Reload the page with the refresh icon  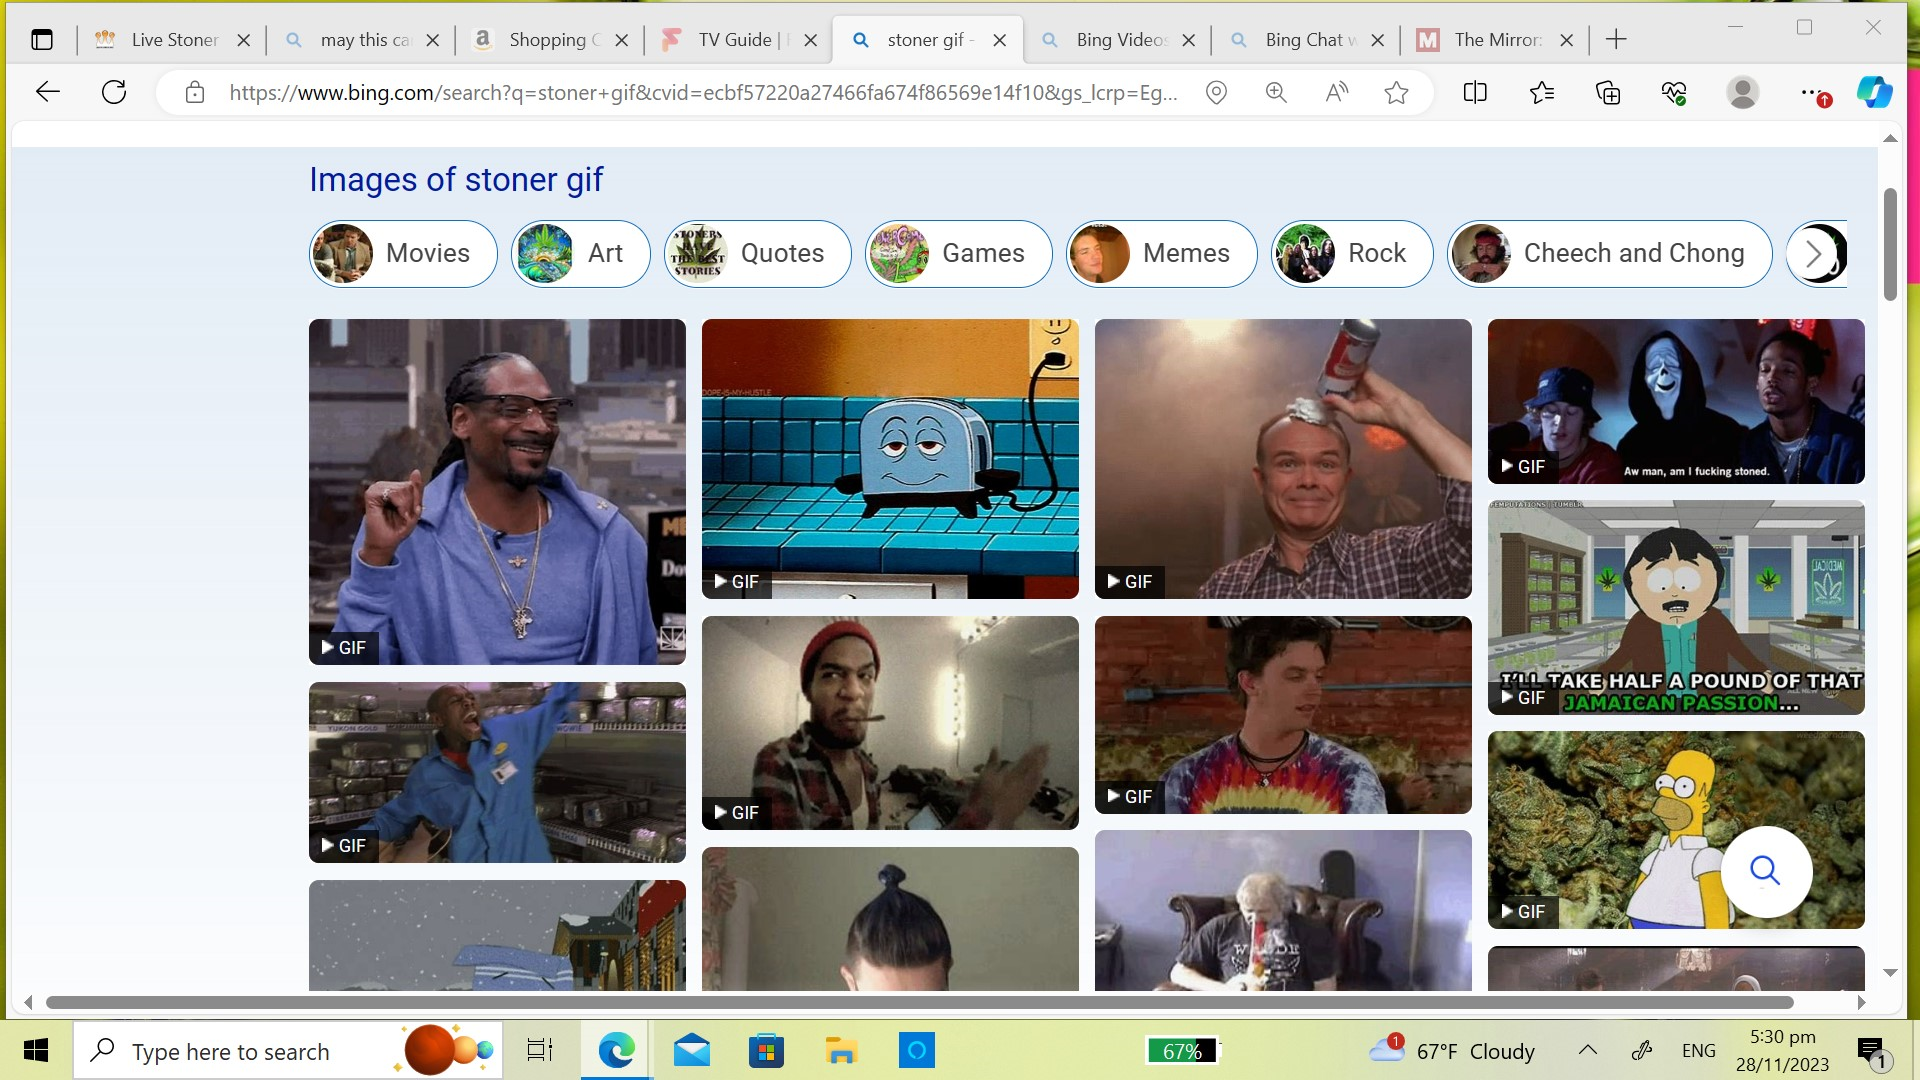tap(114, 93)
